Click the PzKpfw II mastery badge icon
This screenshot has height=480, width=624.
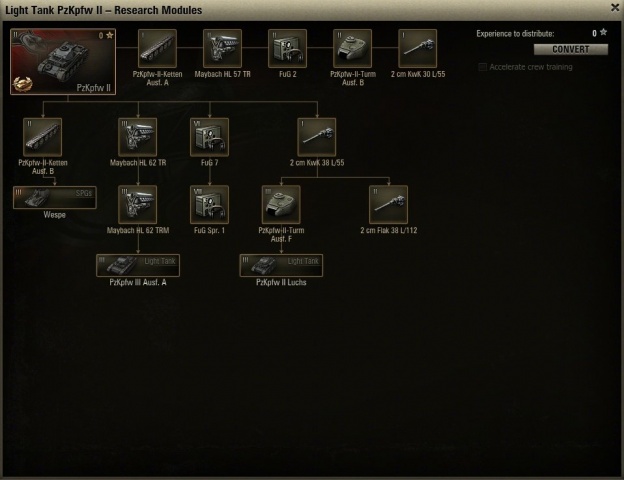tap(22, 84)
